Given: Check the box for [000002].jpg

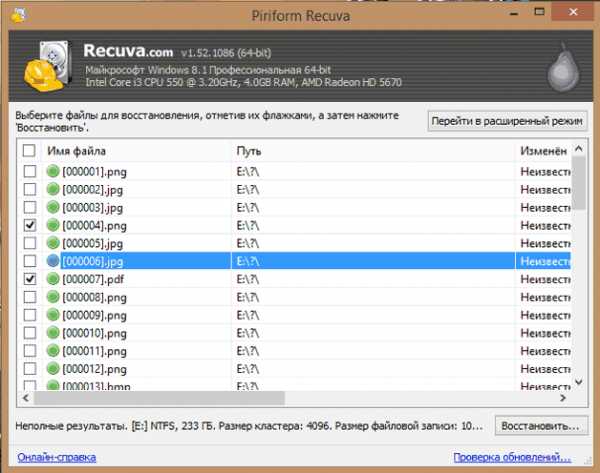Looking at the screenshot, I should point(30,189).
